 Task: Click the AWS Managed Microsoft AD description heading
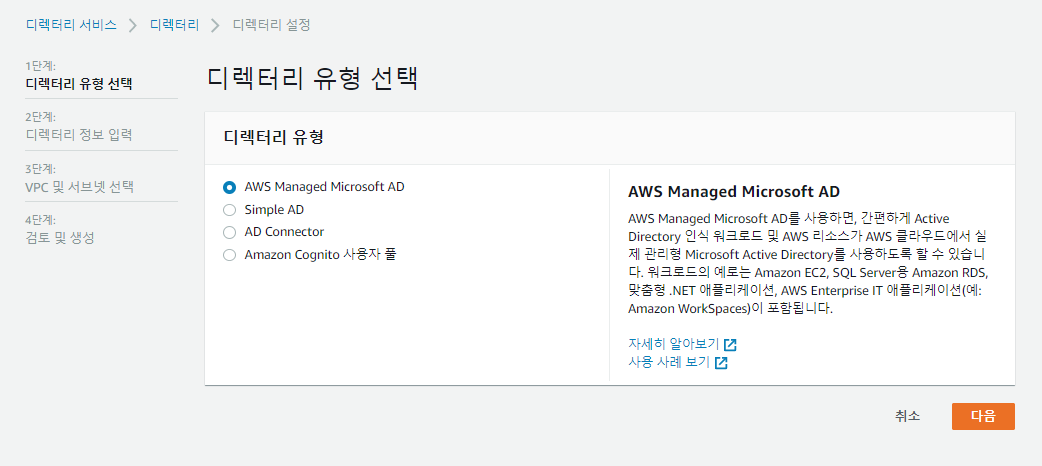[734, 192]
